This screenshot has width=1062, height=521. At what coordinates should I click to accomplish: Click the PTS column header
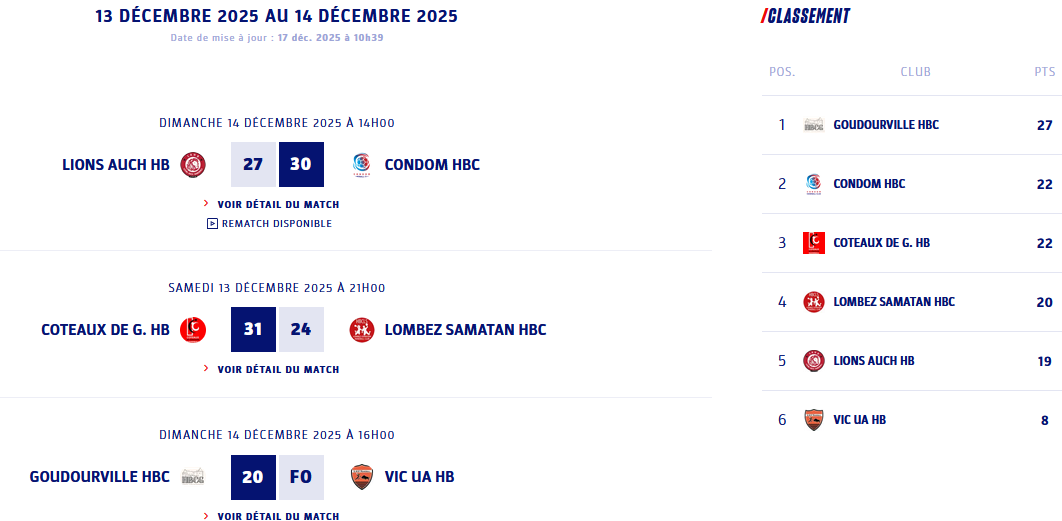pyautogui.click(x=1044, y=72)
